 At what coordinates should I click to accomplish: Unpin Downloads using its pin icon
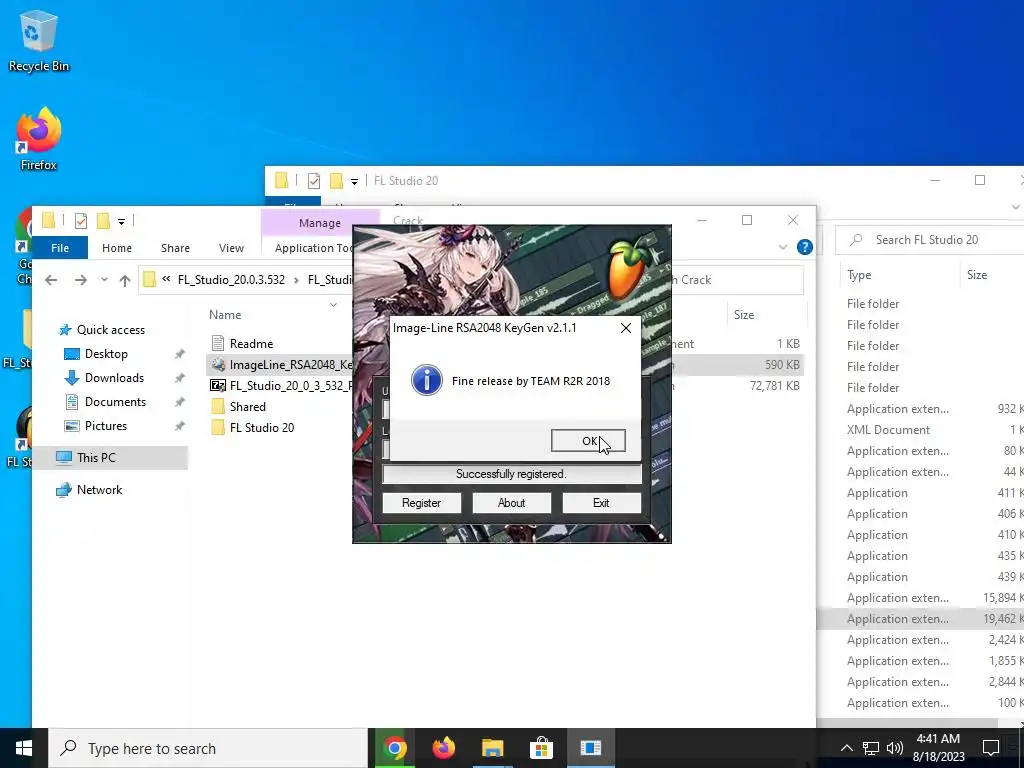180,378
